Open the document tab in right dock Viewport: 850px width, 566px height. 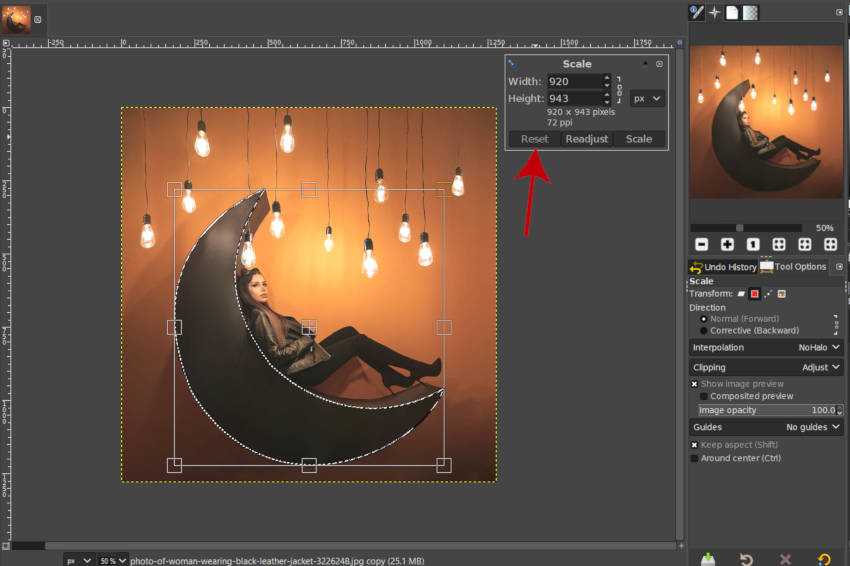pos(732,12)
